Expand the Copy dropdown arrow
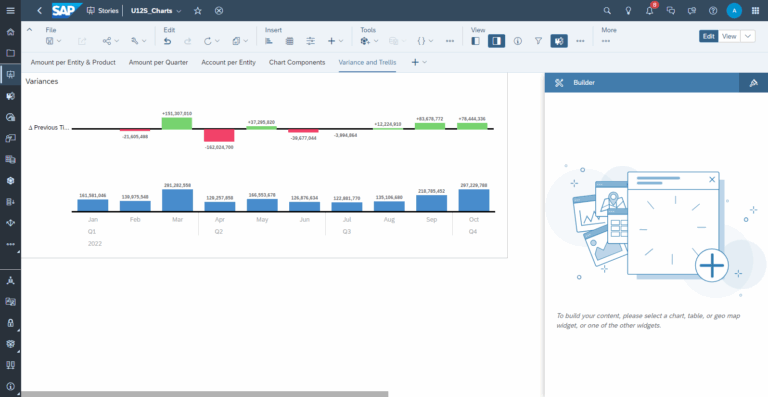 pyautogui.click(x=245, y=41)
